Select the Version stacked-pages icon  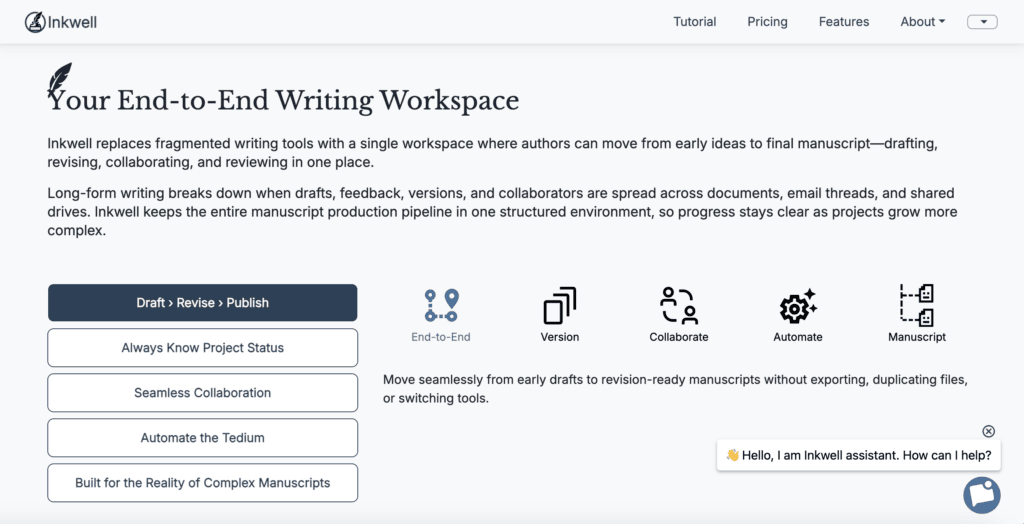coord(560,305)
